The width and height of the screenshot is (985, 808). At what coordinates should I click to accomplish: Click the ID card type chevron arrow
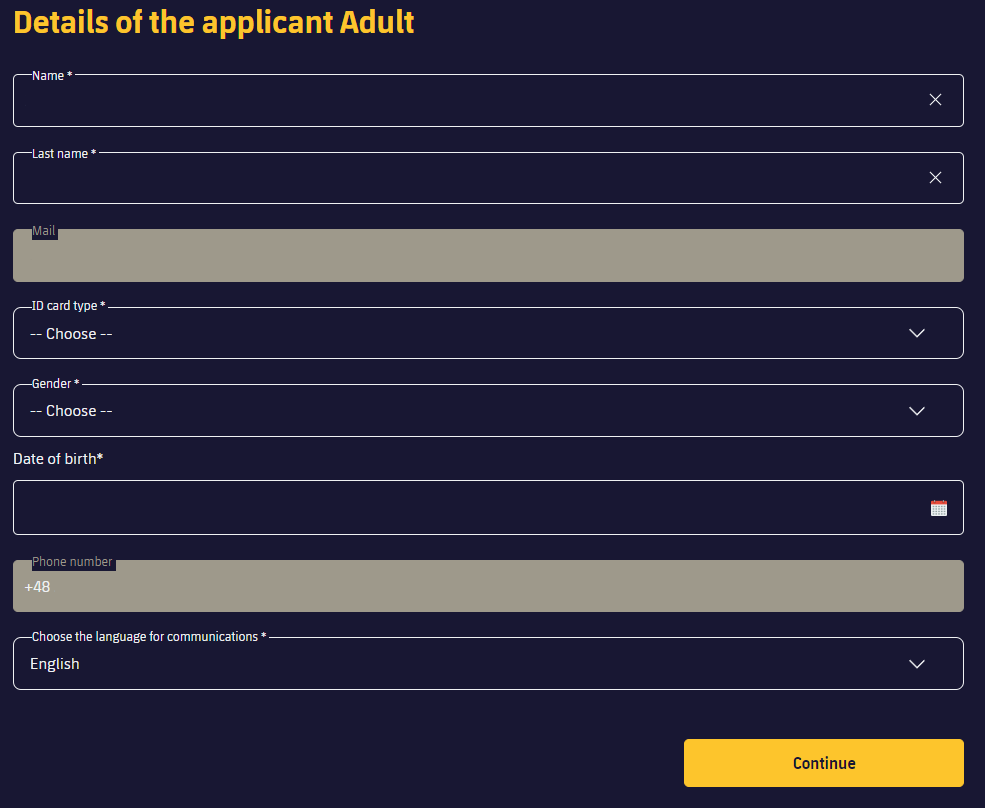pos(917,333)
